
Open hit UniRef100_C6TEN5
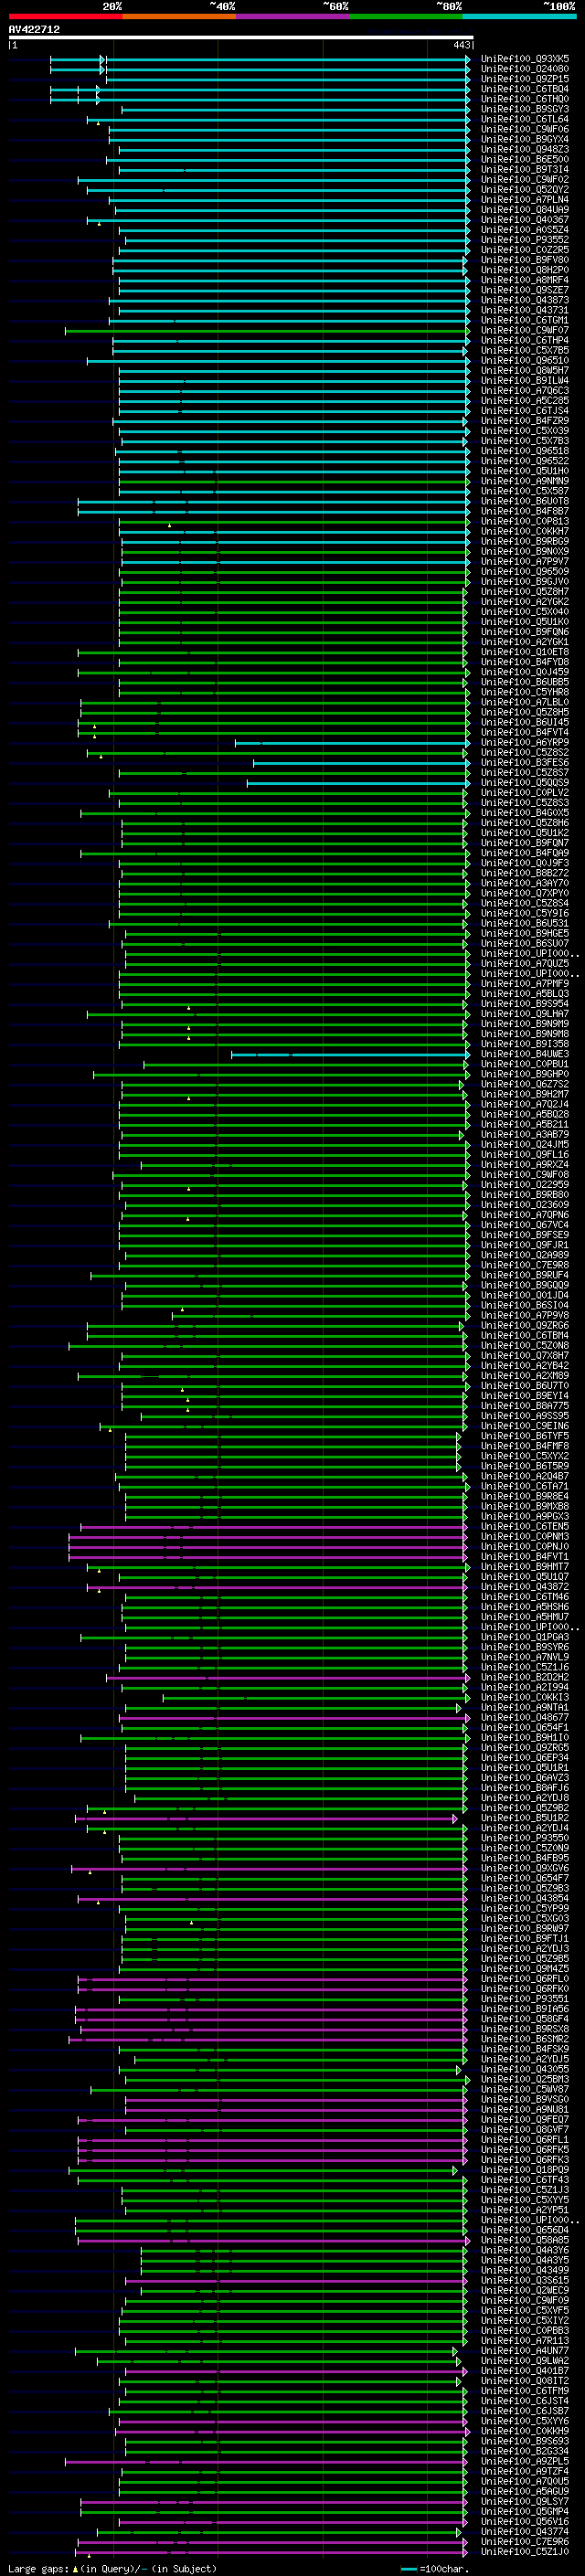[x=525, y=1526]
